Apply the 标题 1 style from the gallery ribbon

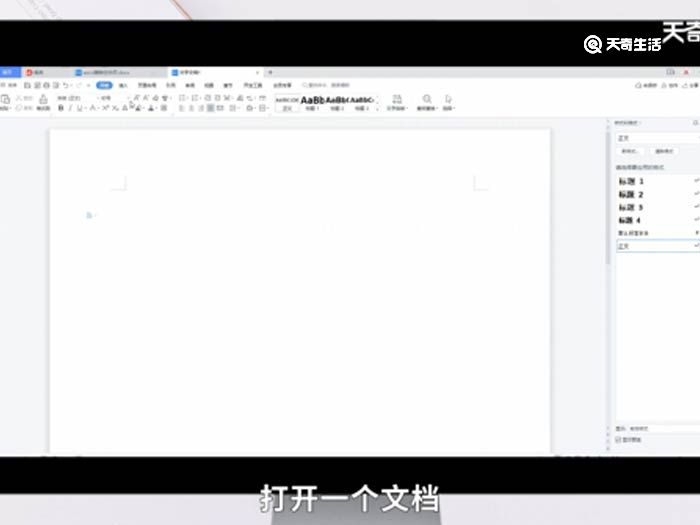[312, 103]
